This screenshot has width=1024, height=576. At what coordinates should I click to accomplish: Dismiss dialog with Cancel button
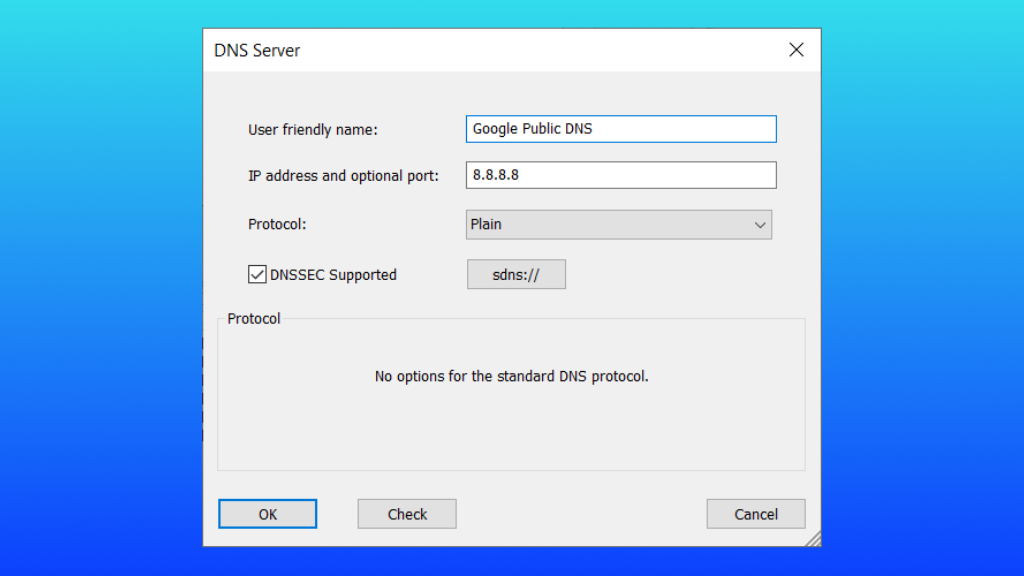click(756, 514)
